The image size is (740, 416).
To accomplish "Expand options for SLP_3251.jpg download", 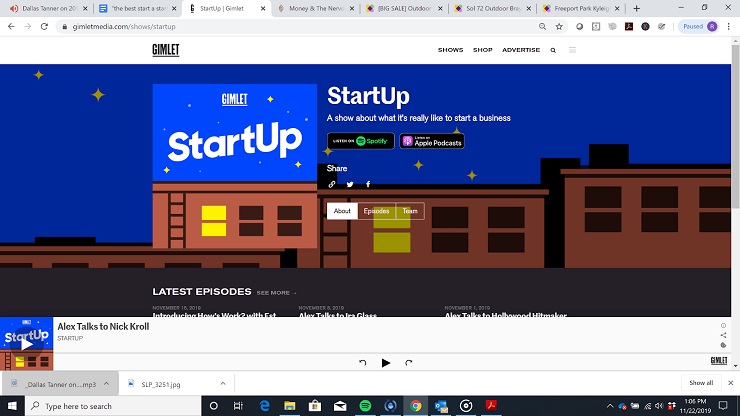I will (223, 384).
